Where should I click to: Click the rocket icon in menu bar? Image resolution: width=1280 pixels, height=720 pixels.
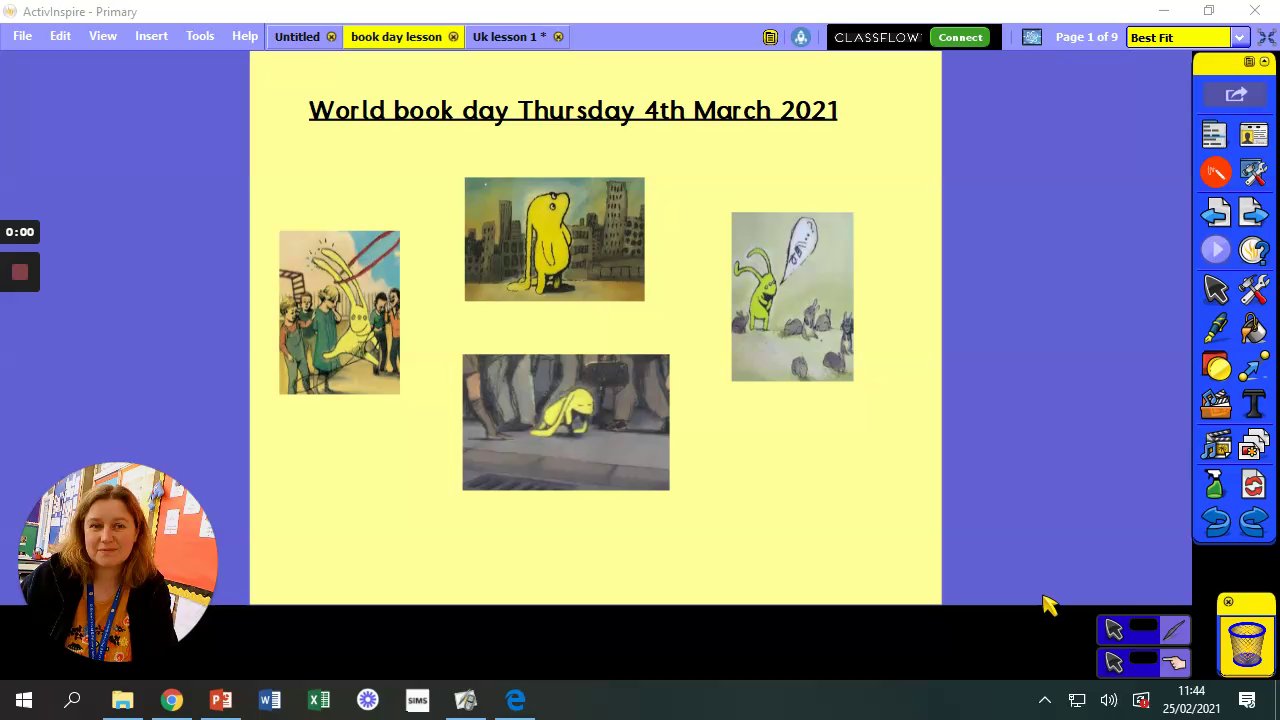coord(800,37)
